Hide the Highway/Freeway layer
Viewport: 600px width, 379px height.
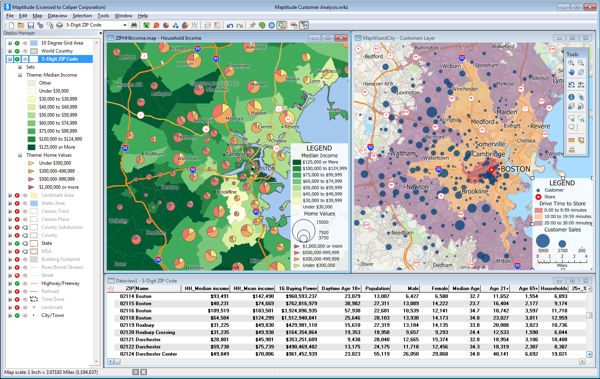[x=17, y=283]
